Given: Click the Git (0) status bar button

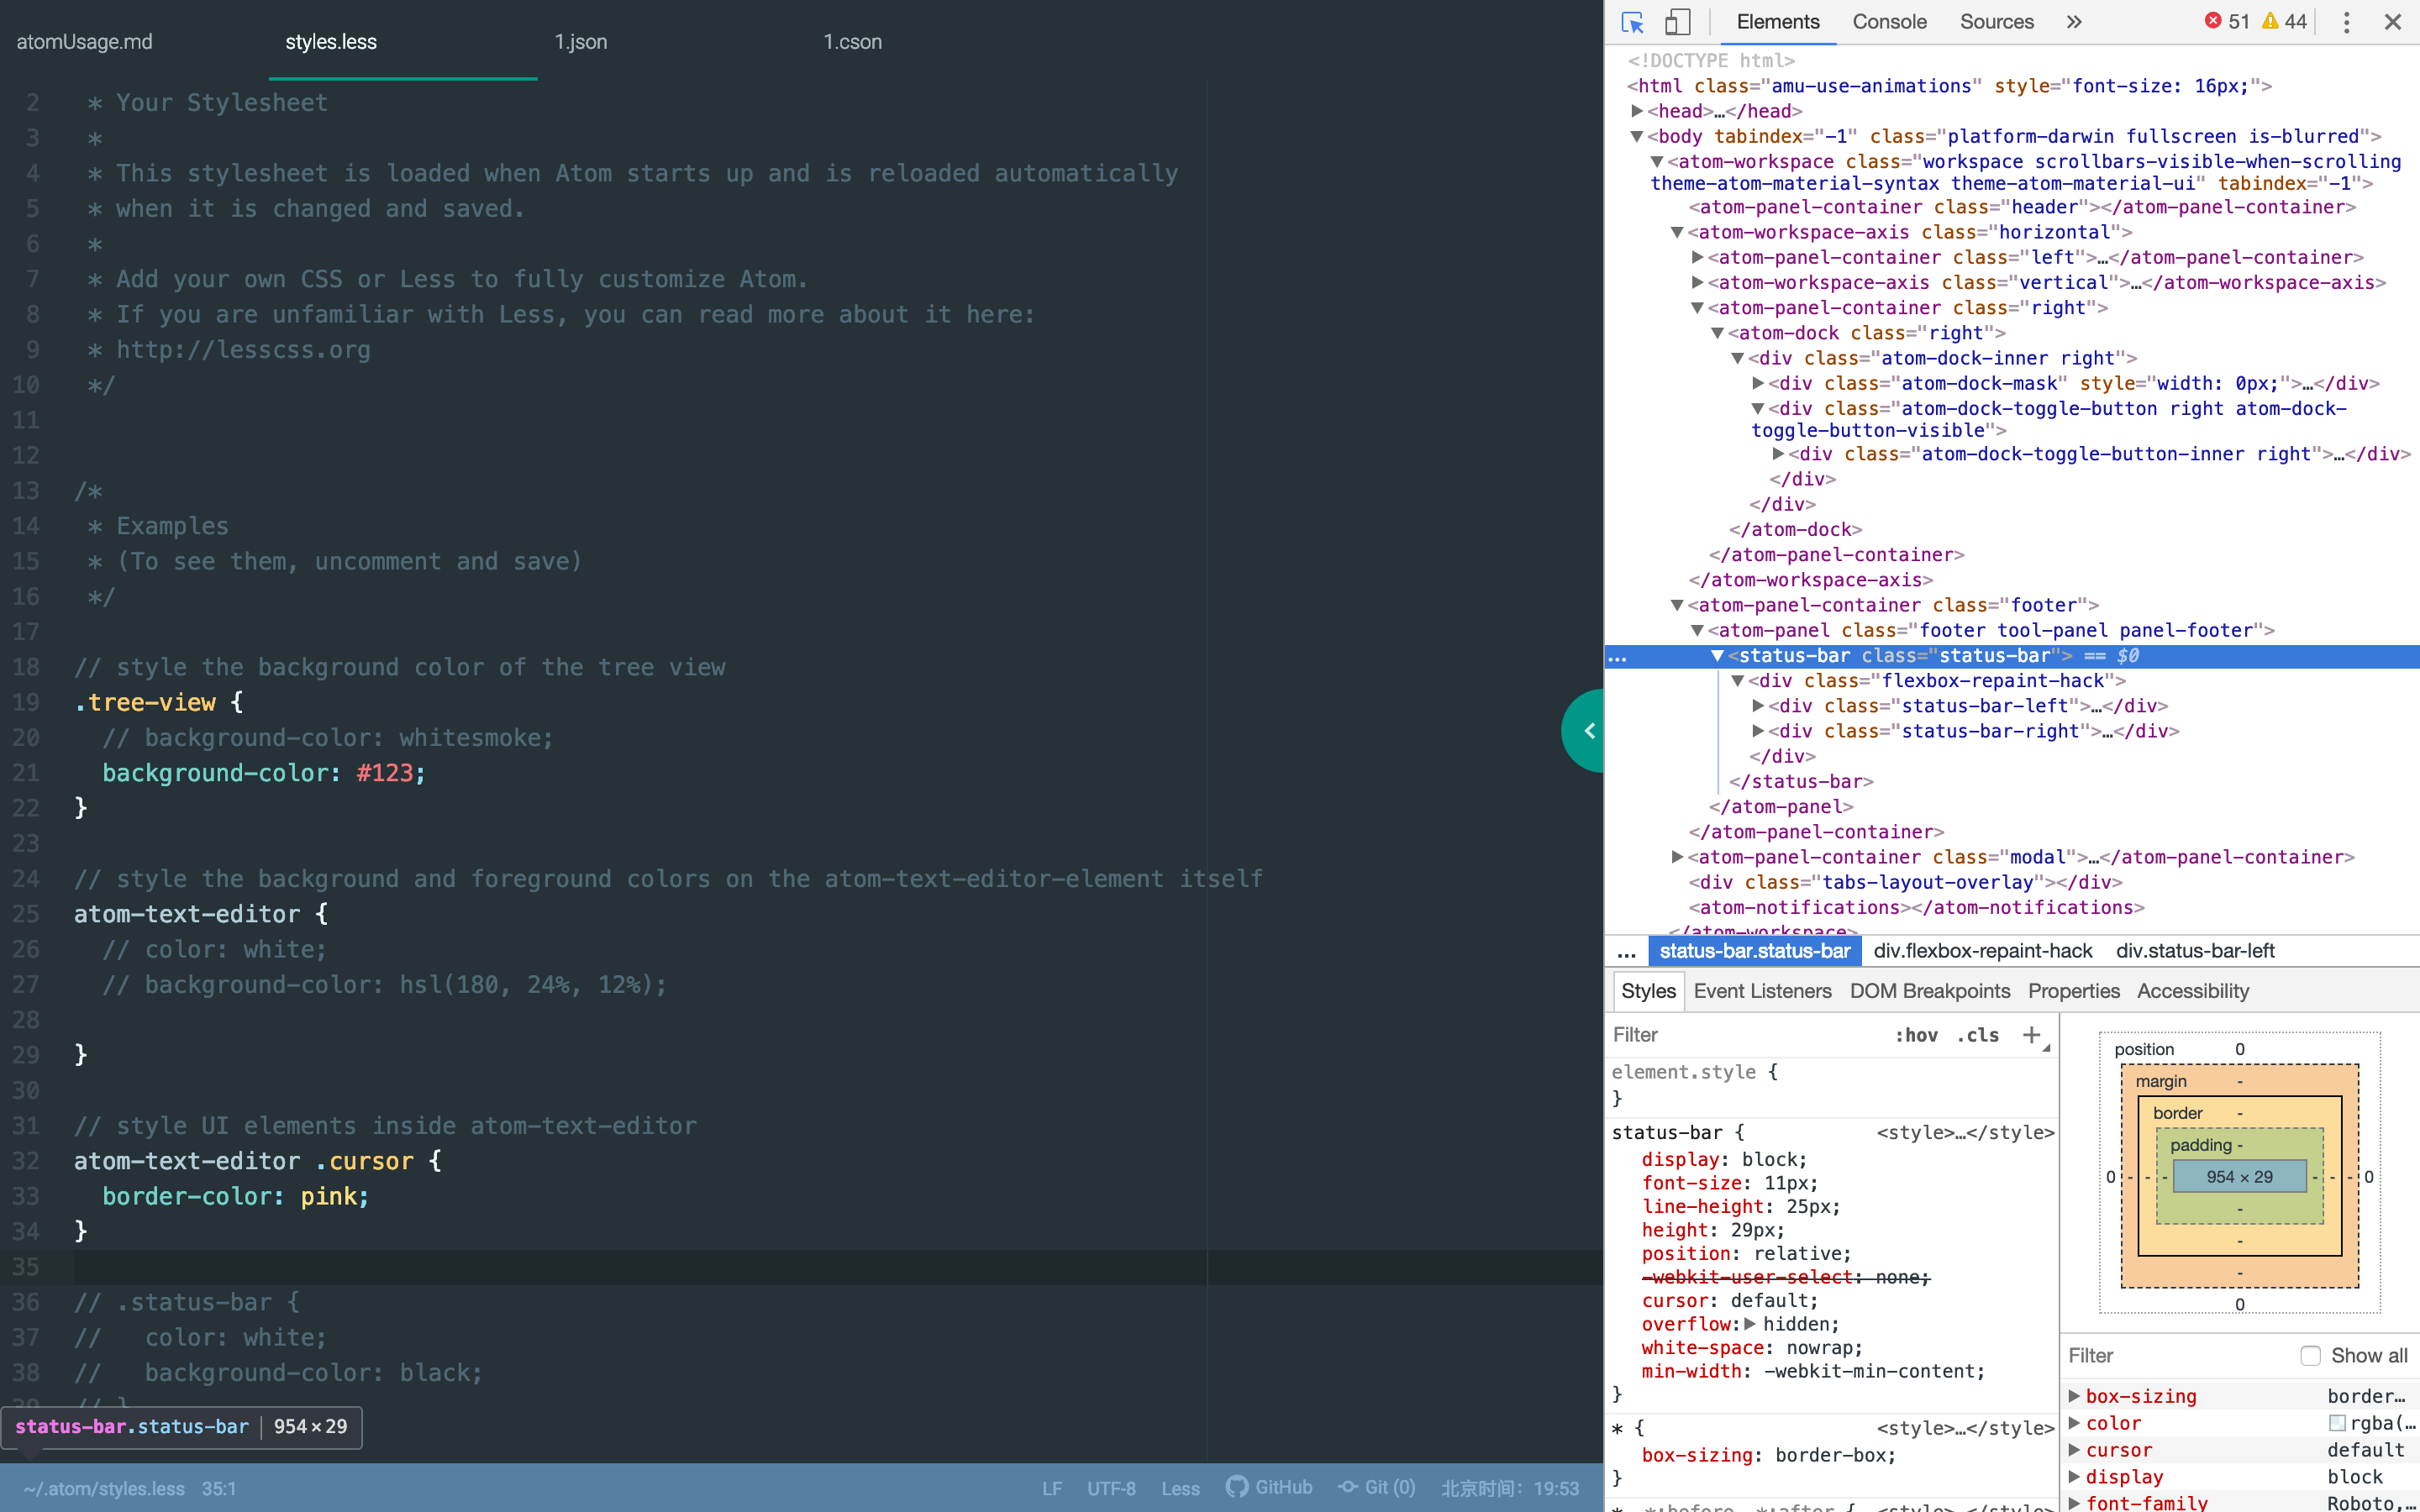Looking at the screenshot, I should tap(1378, 1487).
